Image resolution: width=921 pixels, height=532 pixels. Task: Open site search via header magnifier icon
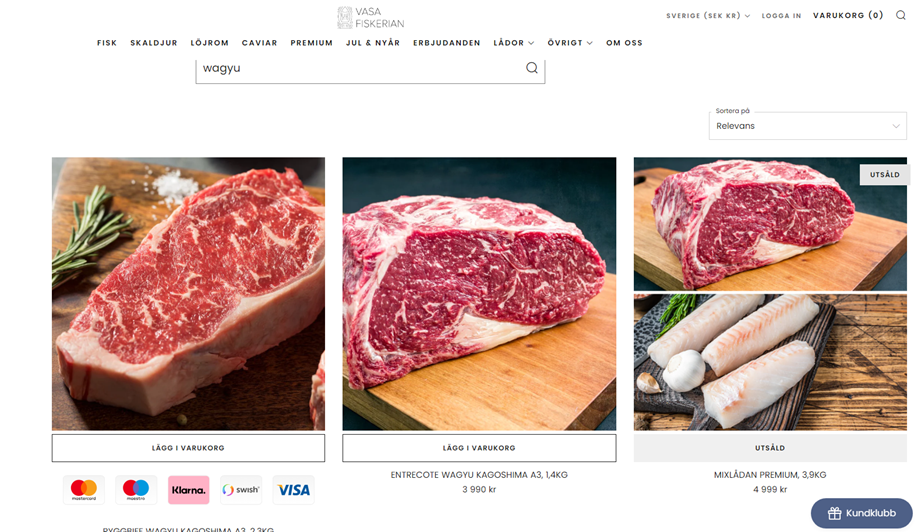[x=900, y=15]
